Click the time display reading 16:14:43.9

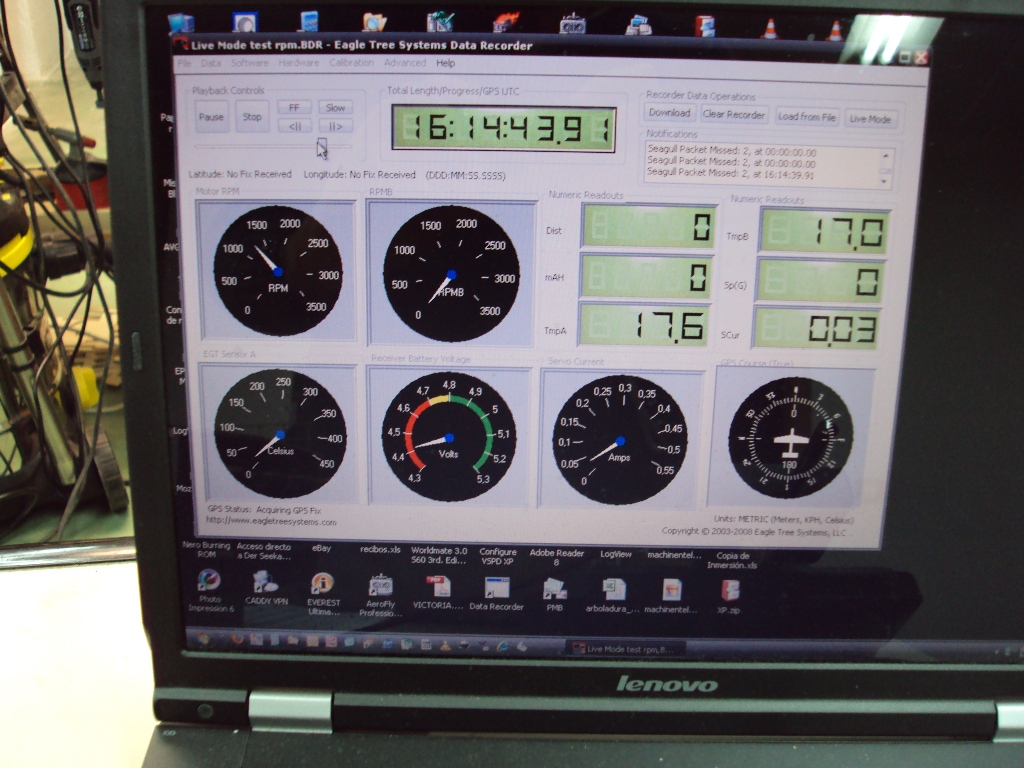click(504, 129)
